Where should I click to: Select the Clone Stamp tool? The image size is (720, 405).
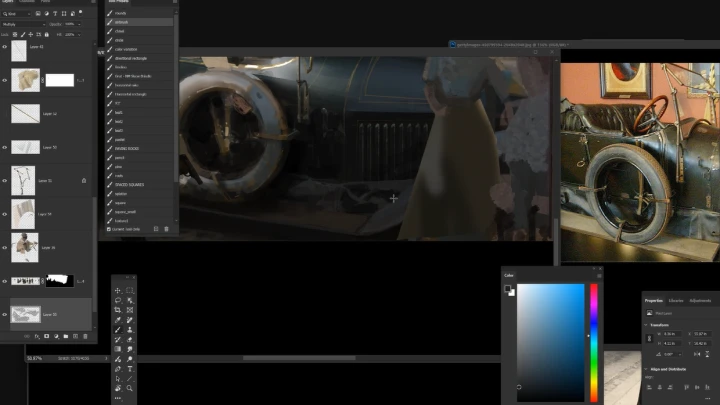click(x=130, y=329)
